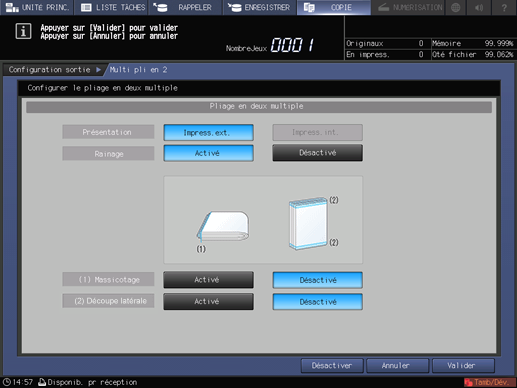Select the COPIE tab

point(334,7)
